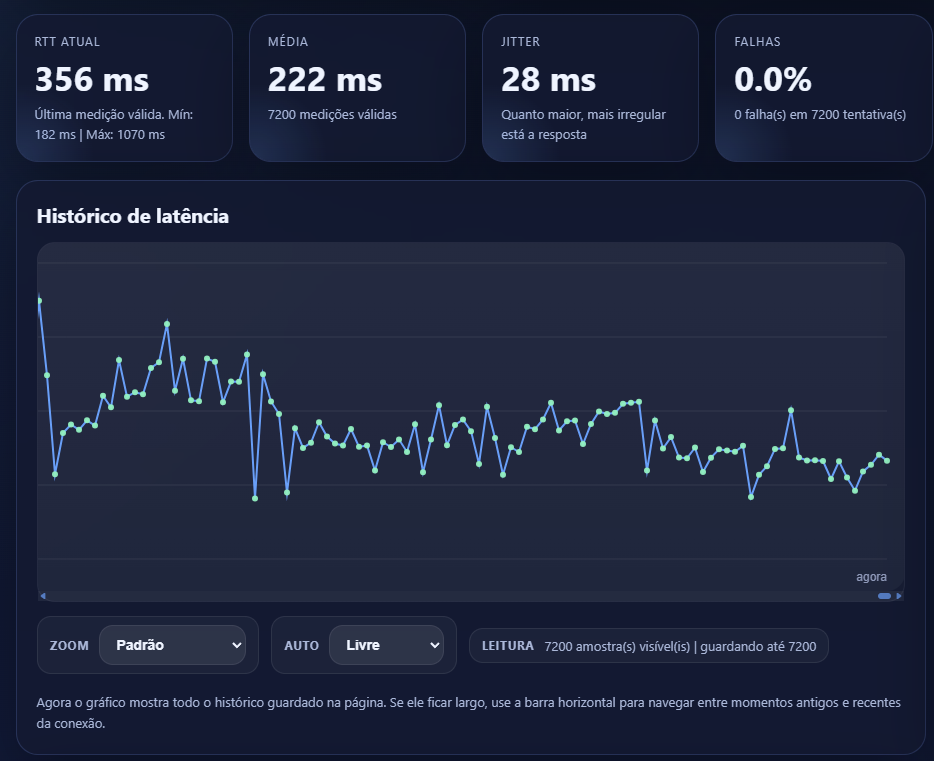
Task: Click the AUTO label text
Action: coord(301,646)
